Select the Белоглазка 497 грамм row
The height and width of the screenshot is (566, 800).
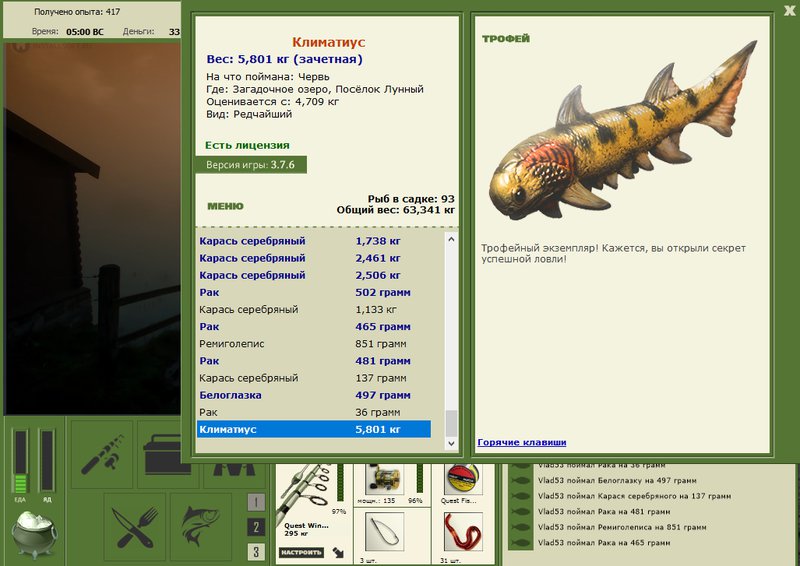tap(314, 395)
